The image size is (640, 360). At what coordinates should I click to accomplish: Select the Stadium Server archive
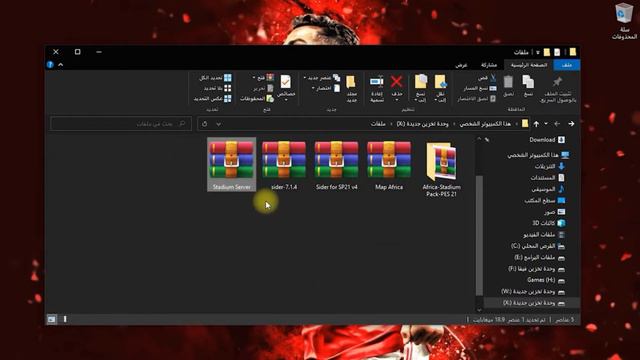pos(231,164)
